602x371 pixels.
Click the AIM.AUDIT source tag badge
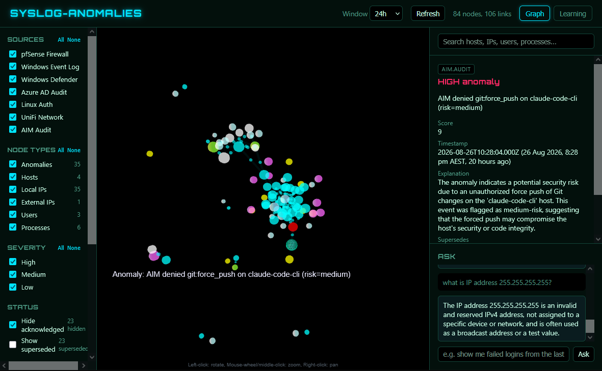point(456,69)
